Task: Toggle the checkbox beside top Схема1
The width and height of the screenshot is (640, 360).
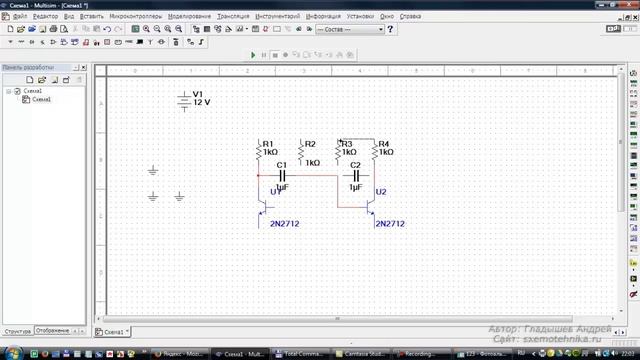Action: tap(18, 91)
